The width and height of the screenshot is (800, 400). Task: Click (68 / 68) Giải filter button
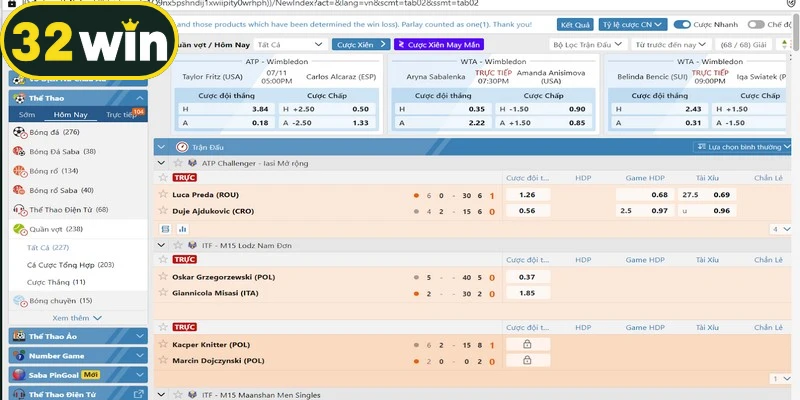pos(743,44)
